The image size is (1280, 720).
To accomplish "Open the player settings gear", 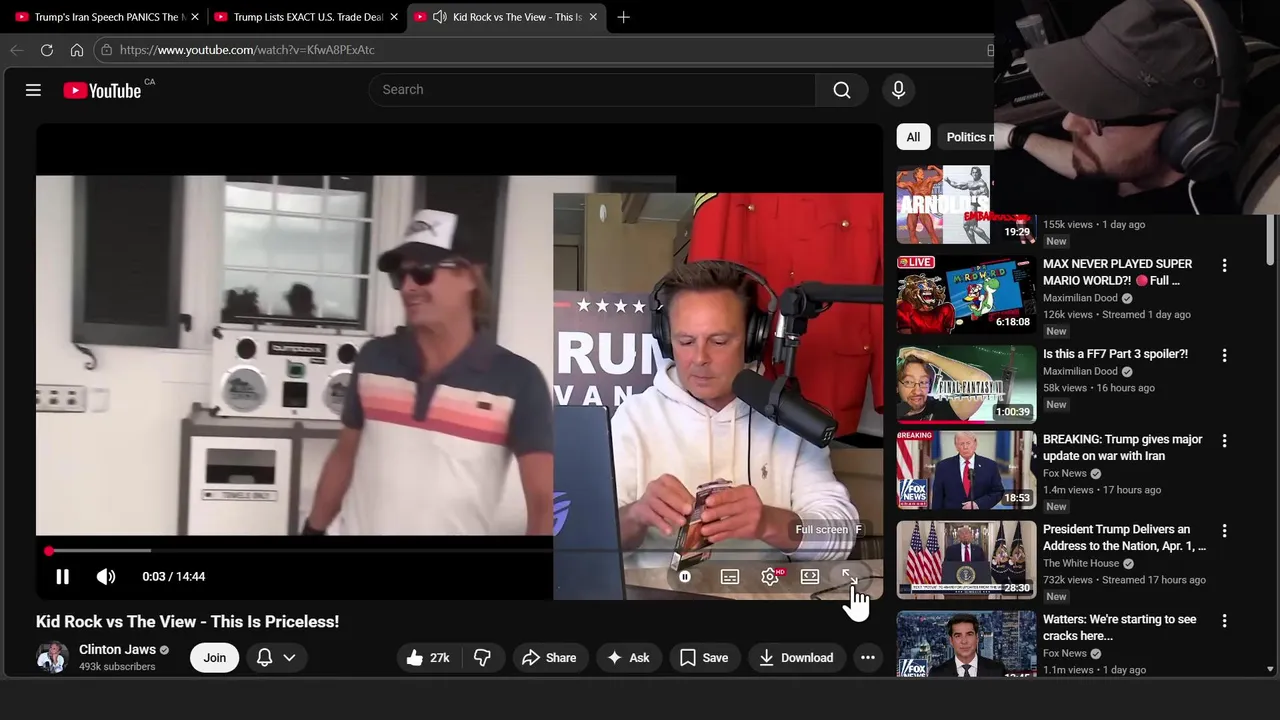I will click(770, 576).
